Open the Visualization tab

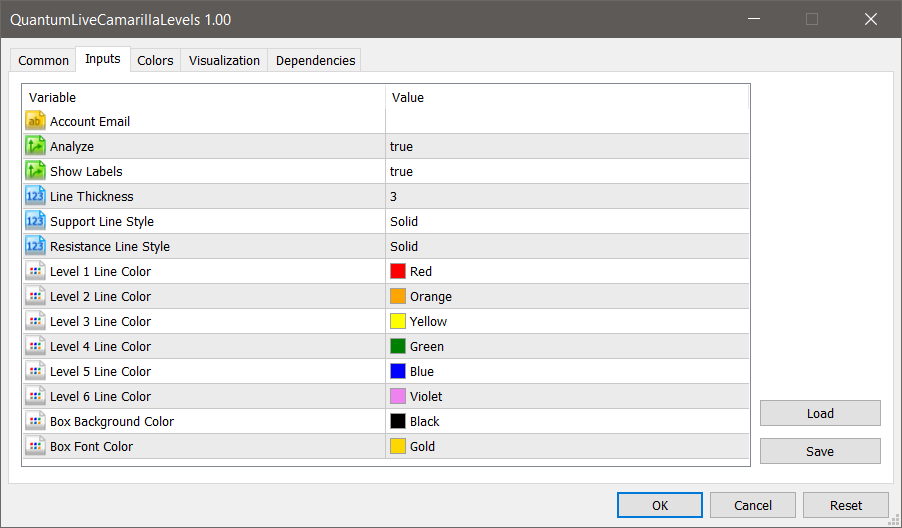224,60
